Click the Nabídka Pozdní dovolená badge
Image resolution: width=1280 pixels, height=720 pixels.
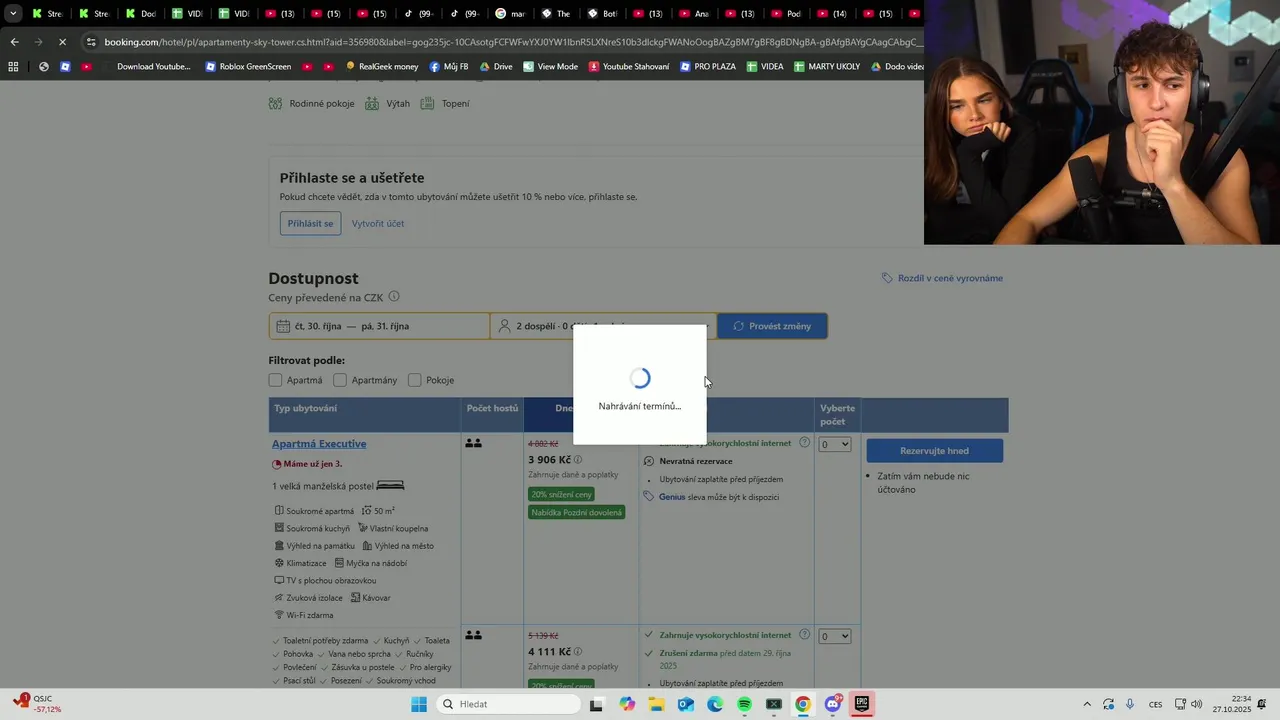[577, 512]
